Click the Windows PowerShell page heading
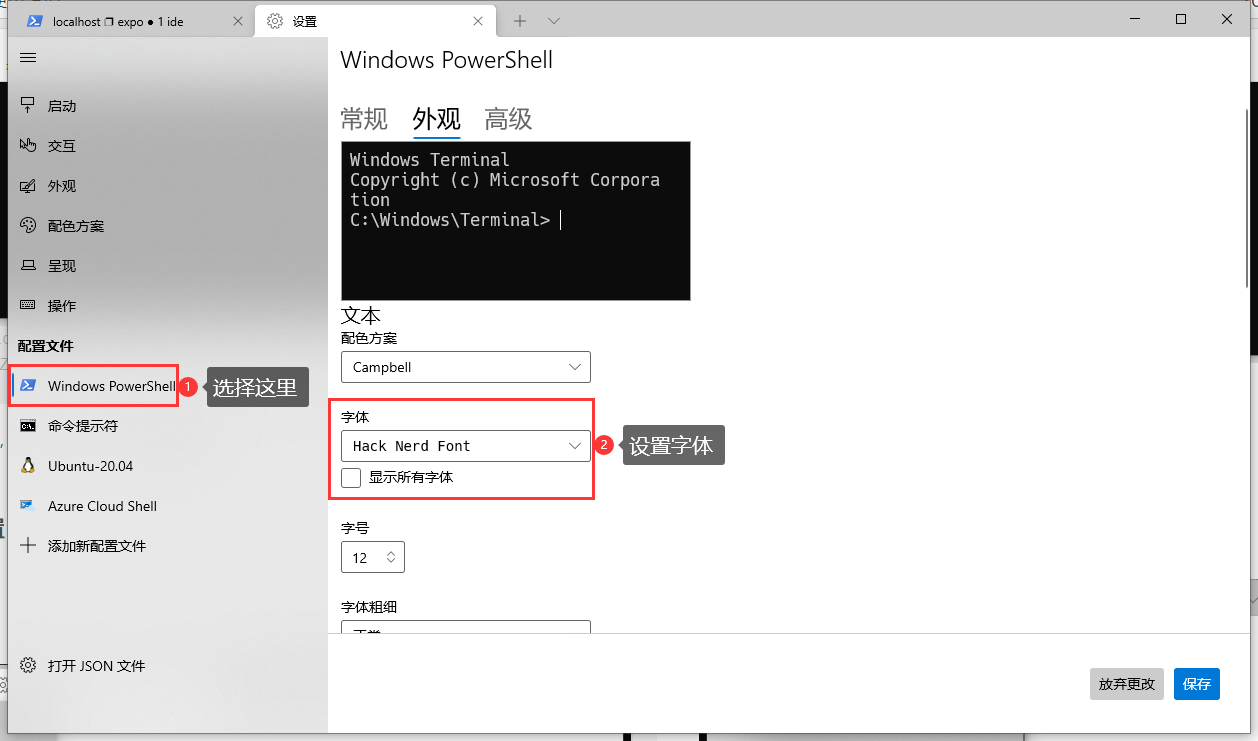Viewport: 1258px width, 741px height. [447, 60]
